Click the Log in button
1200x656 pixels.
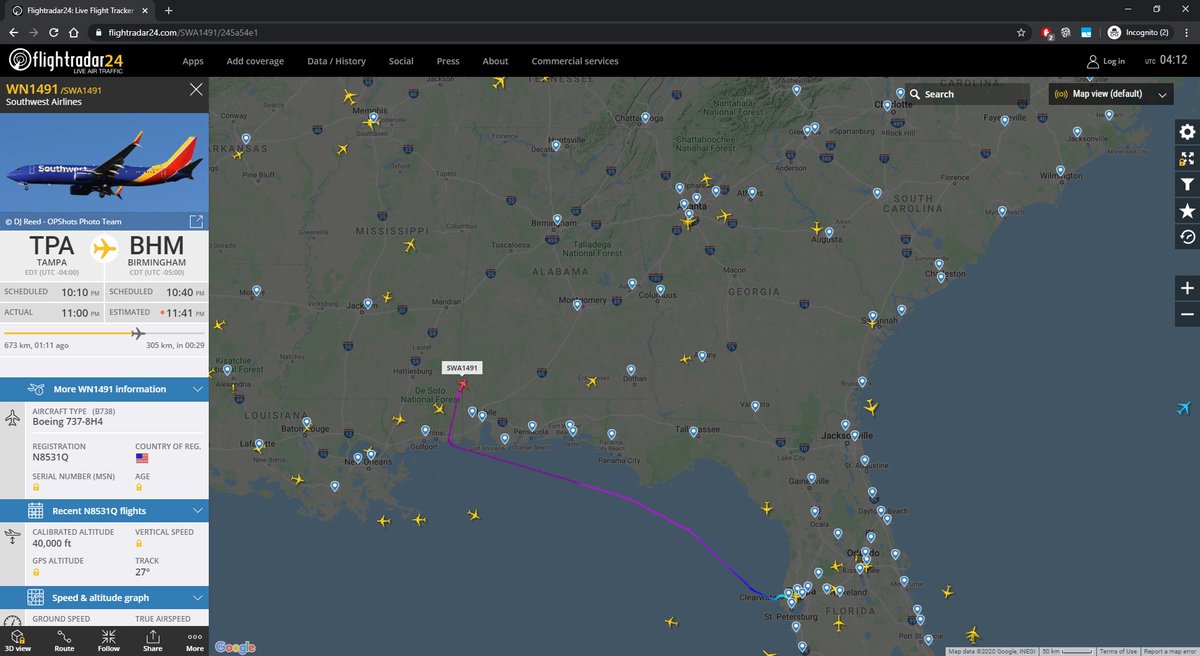click(x=1105, y=61)
